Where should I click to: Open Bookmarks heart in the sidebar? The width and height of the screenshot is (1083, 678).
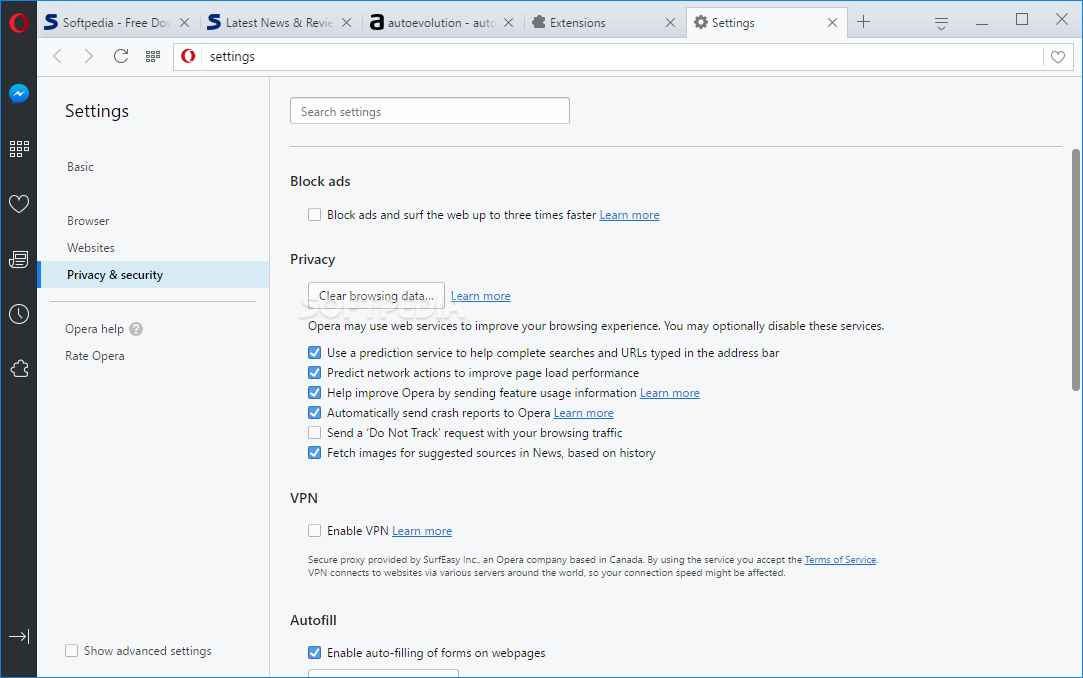[x=19, y=204]
